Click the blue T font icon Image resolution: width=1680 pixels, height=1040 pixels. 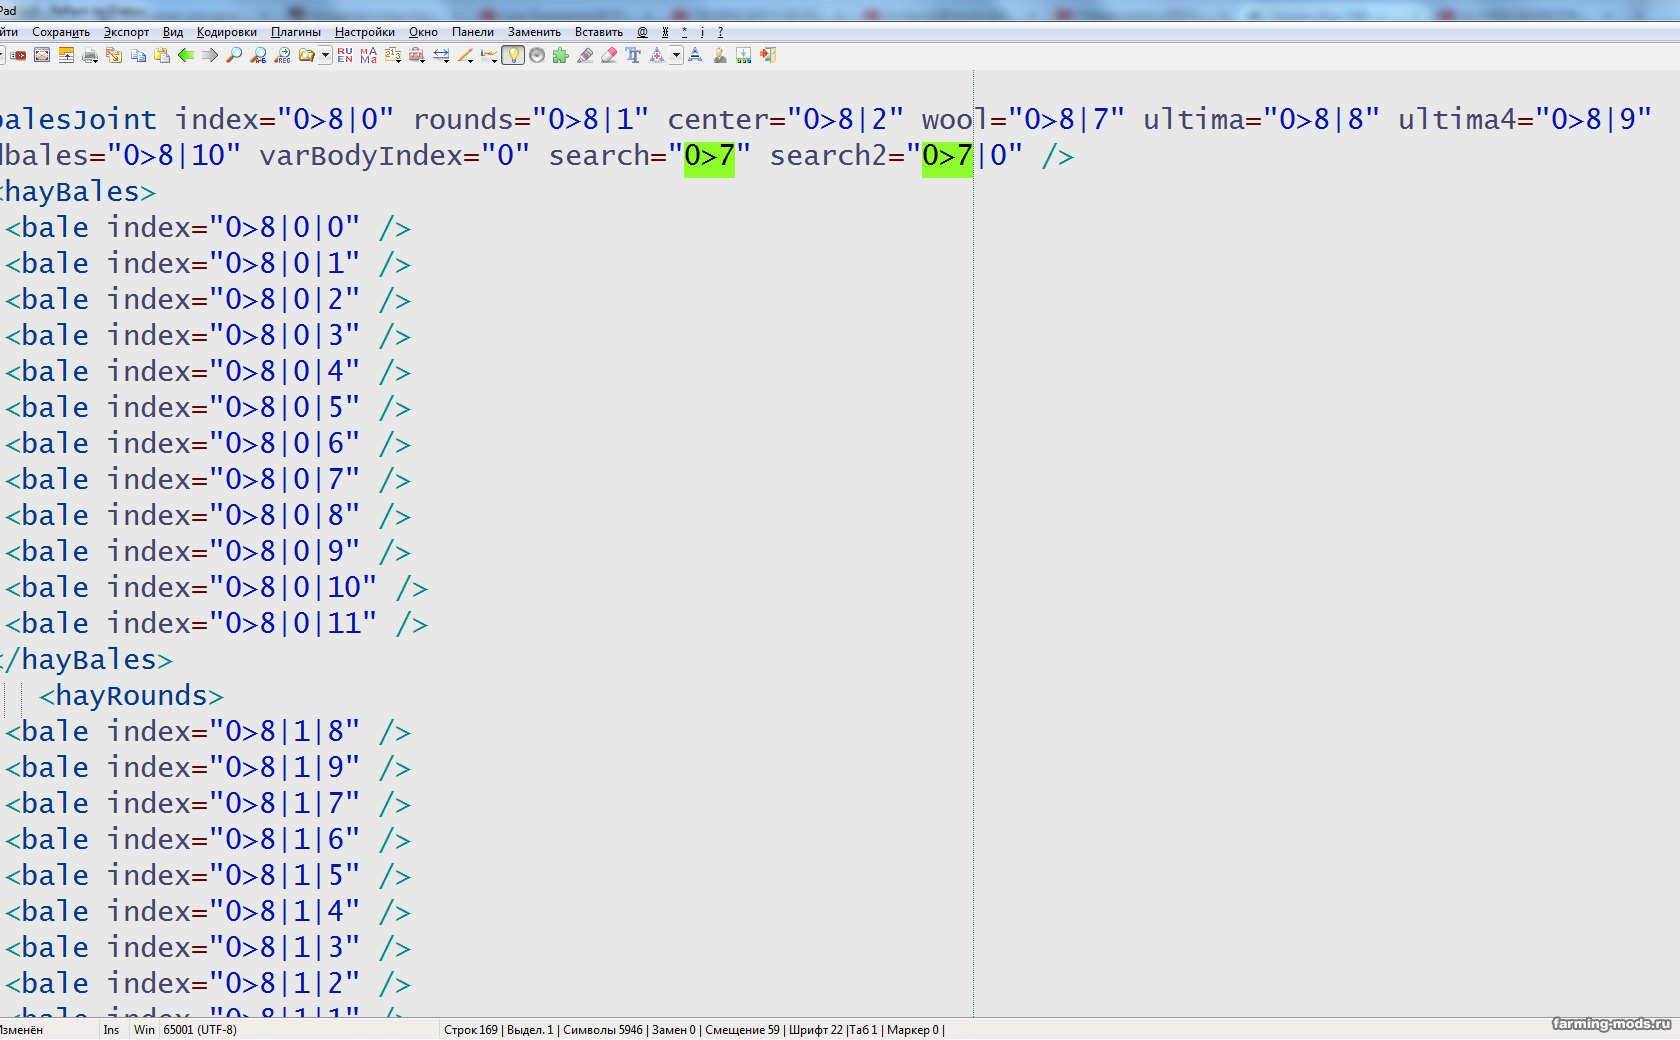[633, 55]
